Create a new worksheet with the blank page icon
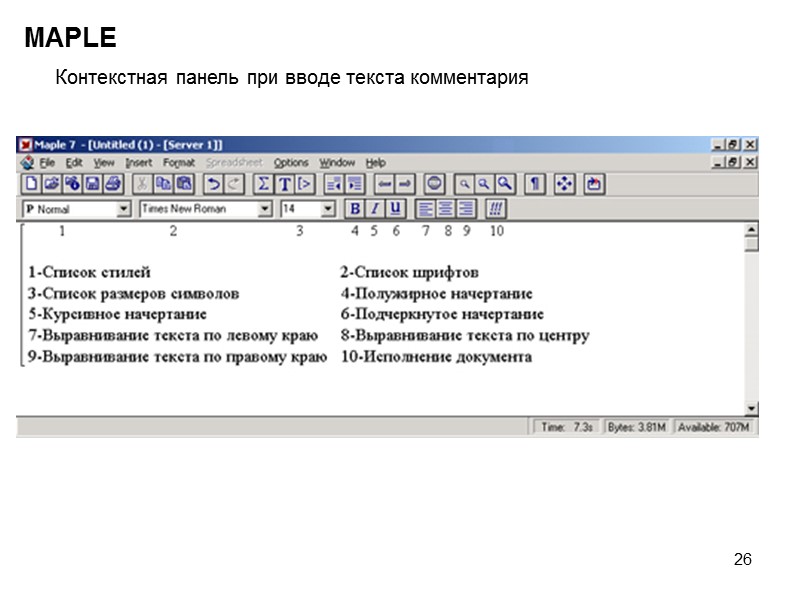The width and height of the screenshot is (800, 600). tap(32, 184)
